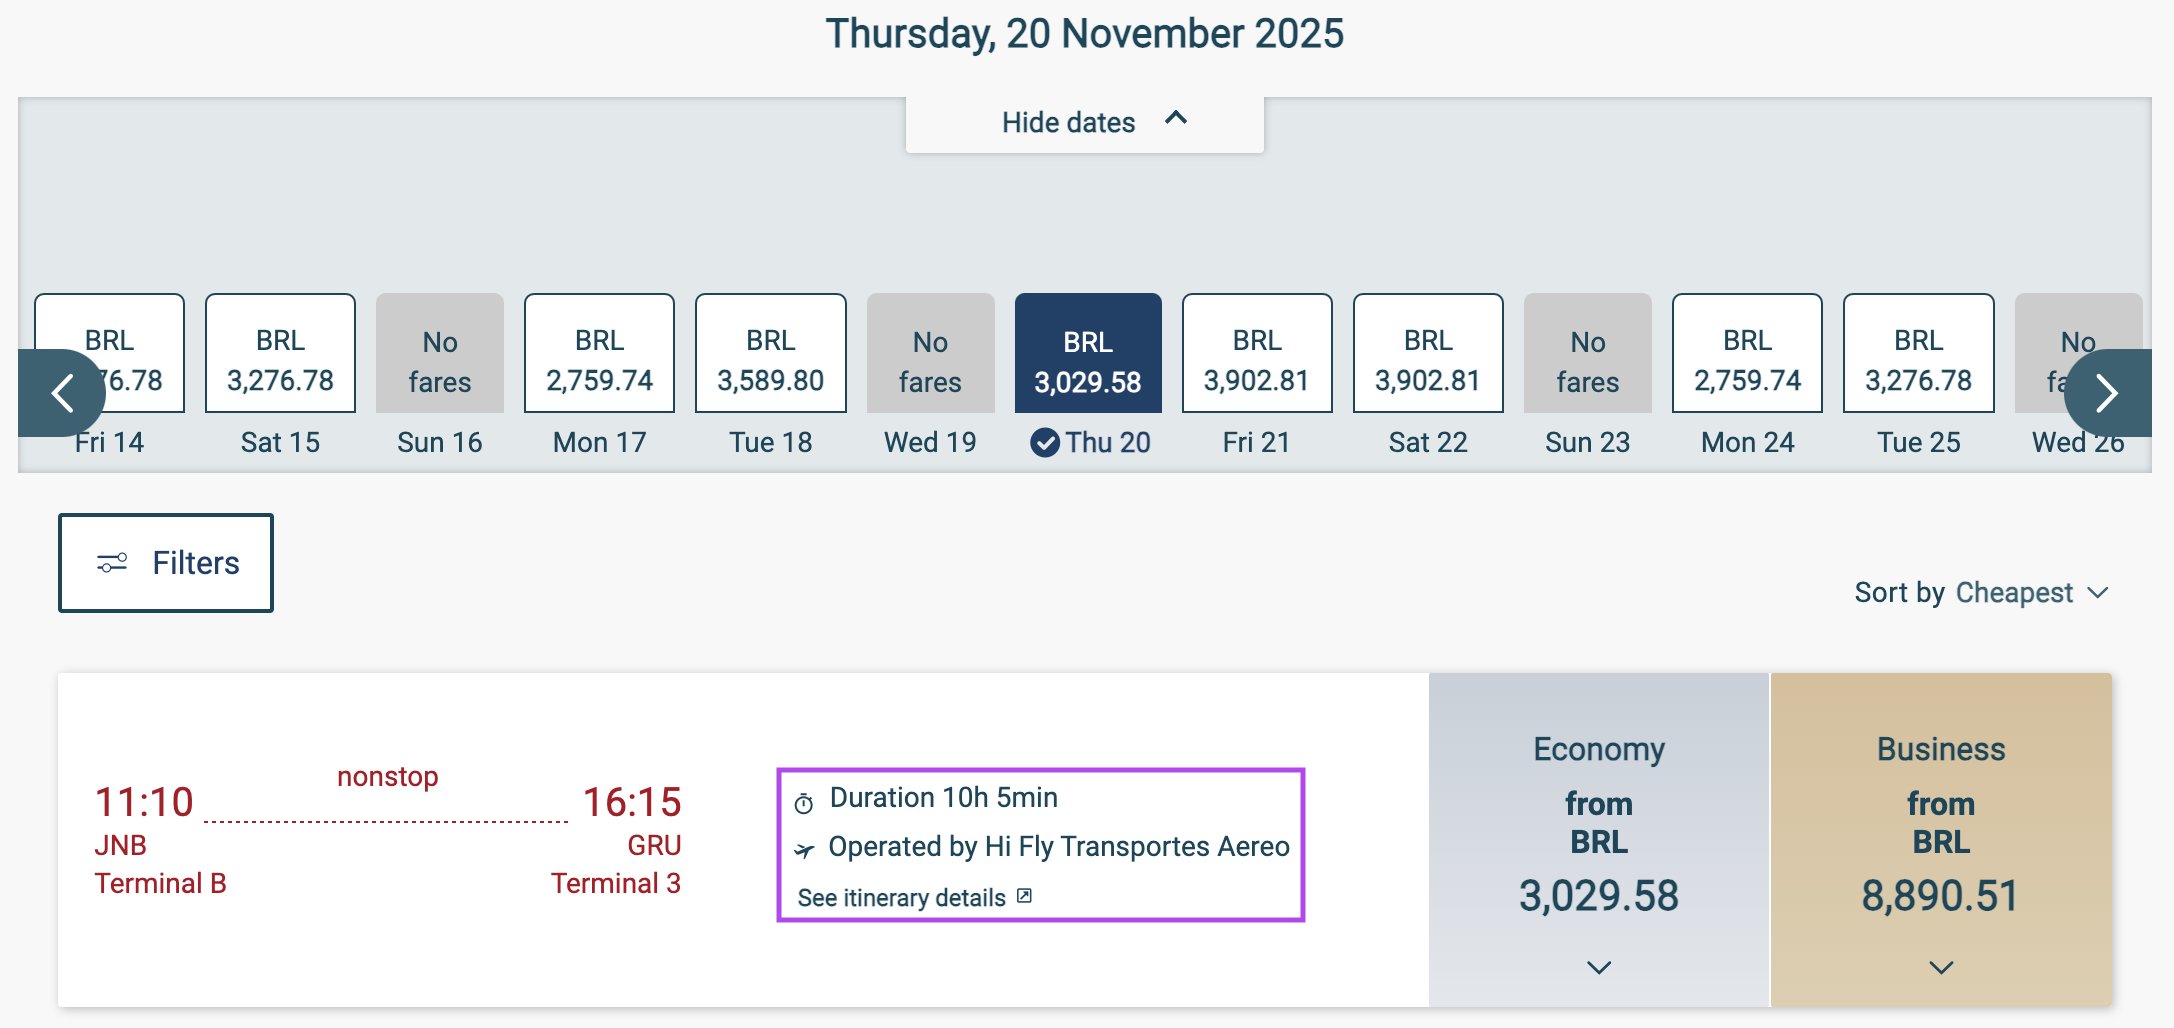The width and height of the screenshot is (2174, 1028).
Task: Open See itinerary details link
Action: click(x=902, y=898)
